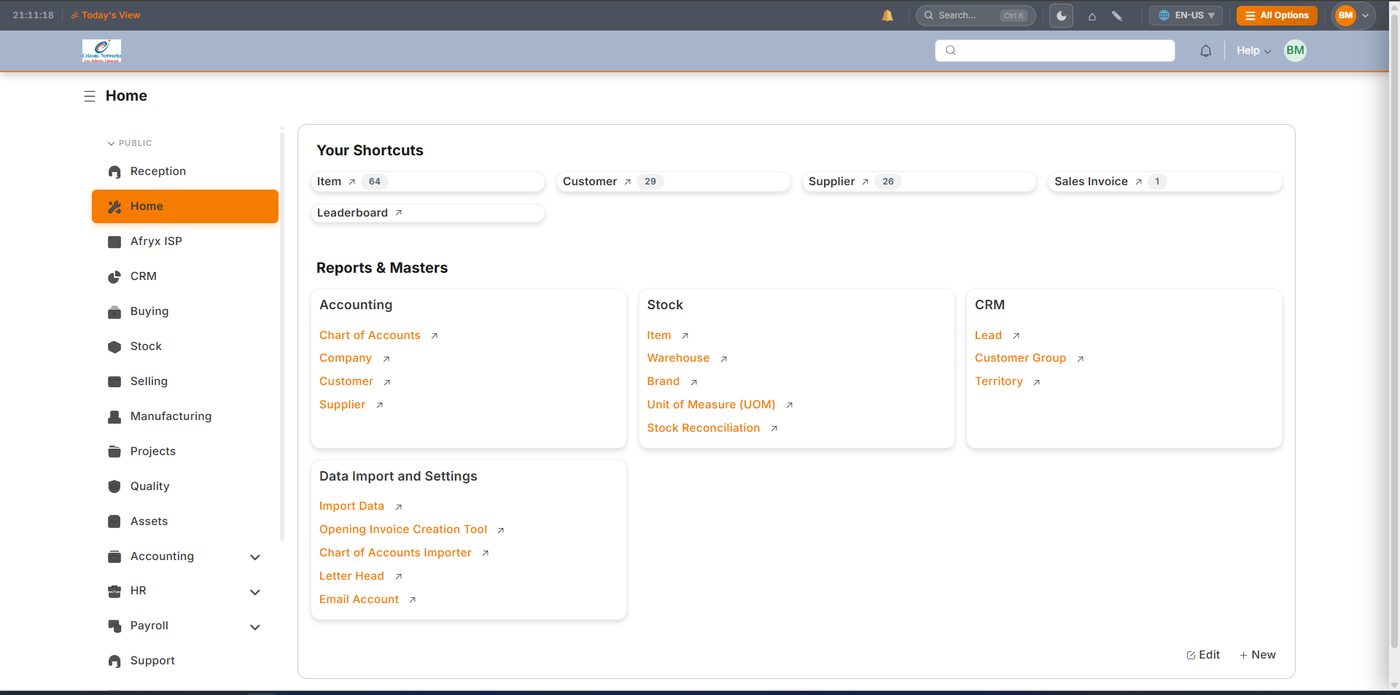
Task: Open the Item shortcut with count 64
Action: point(428,182)
